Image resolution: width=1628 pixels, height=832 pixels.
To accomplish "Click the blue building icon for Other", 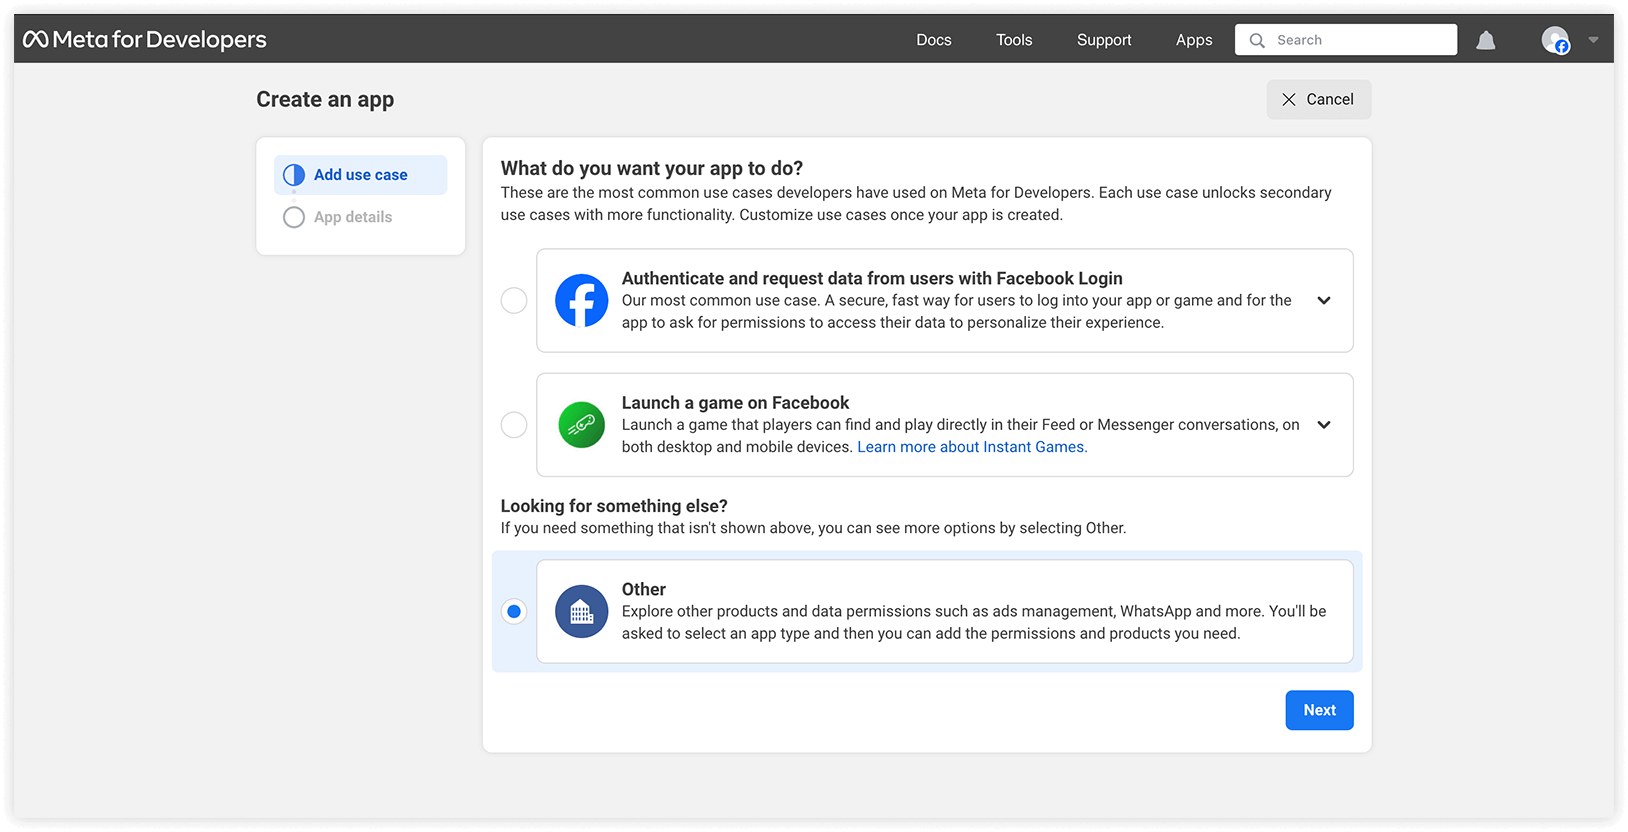I will (582, 611).
